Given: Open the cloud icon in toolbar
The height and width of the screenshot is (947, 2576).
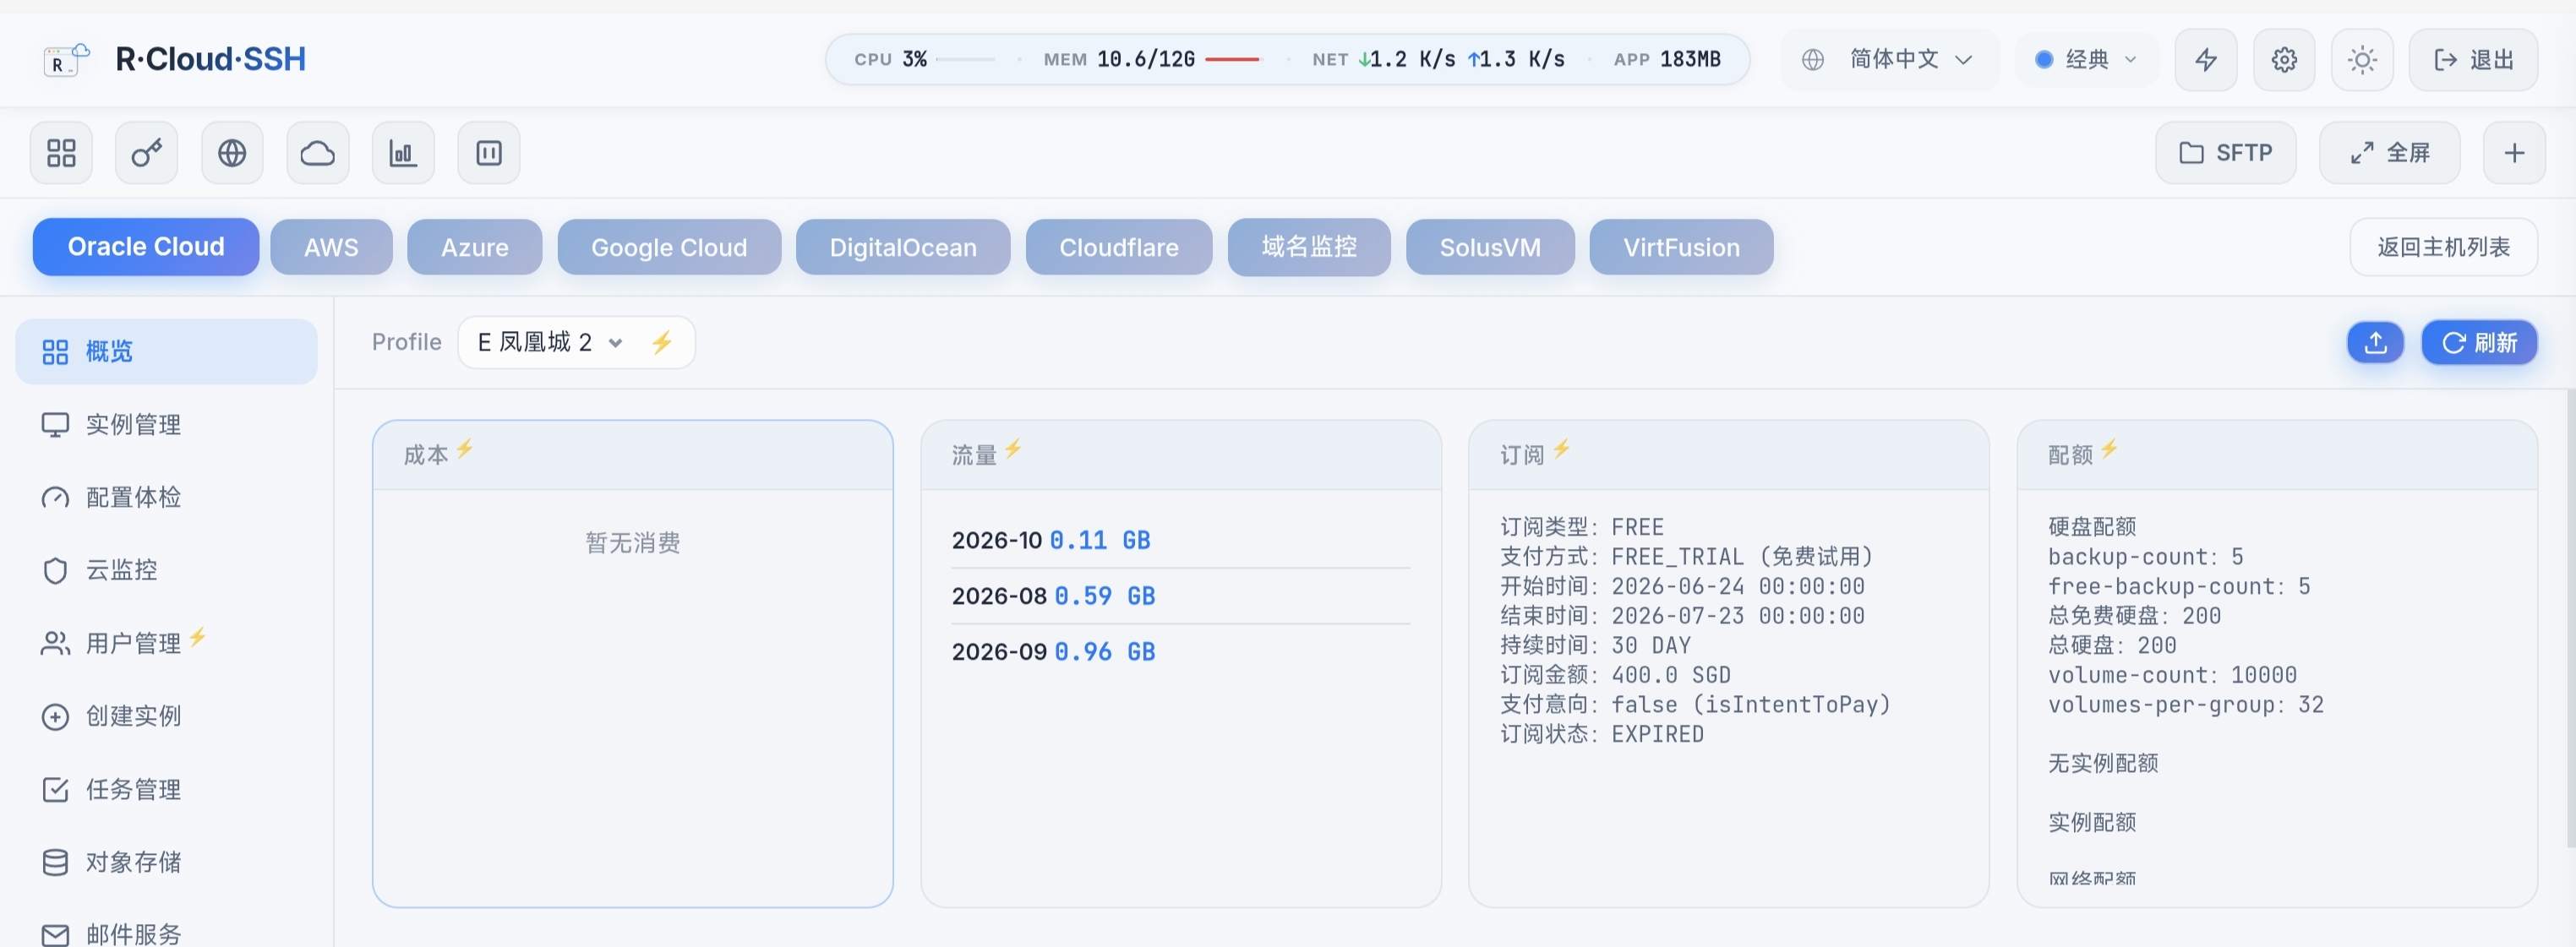Looking at the screenshot, I should (318, 153).
